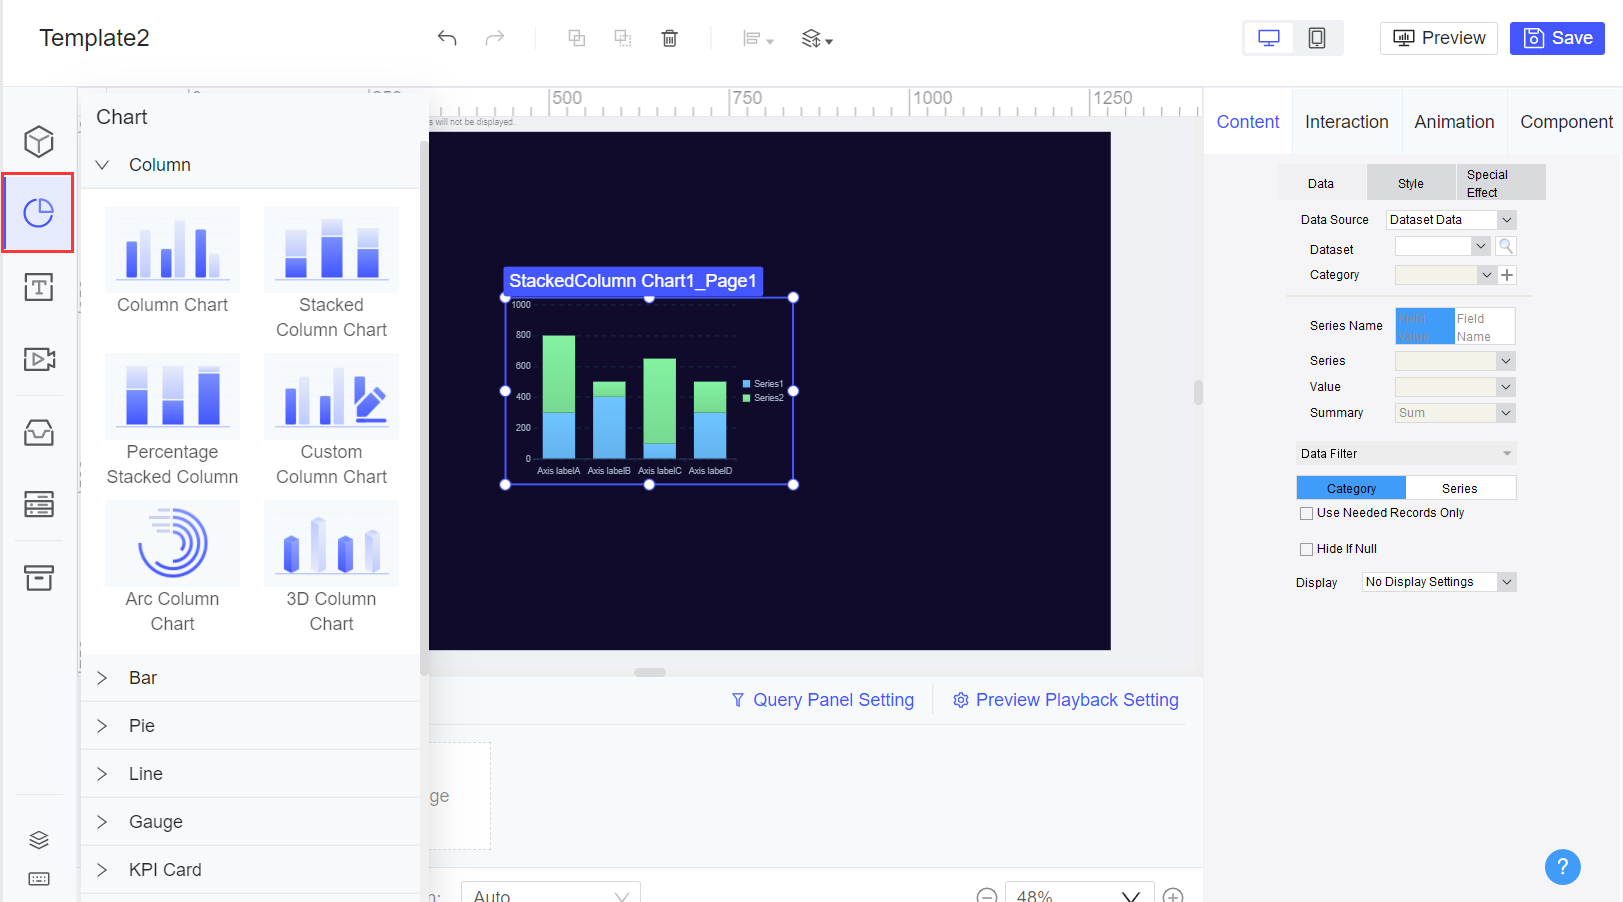The image size is (1623, 902).
Task: Open the Data Source dropdown
Action: [x=1450, y=219]
